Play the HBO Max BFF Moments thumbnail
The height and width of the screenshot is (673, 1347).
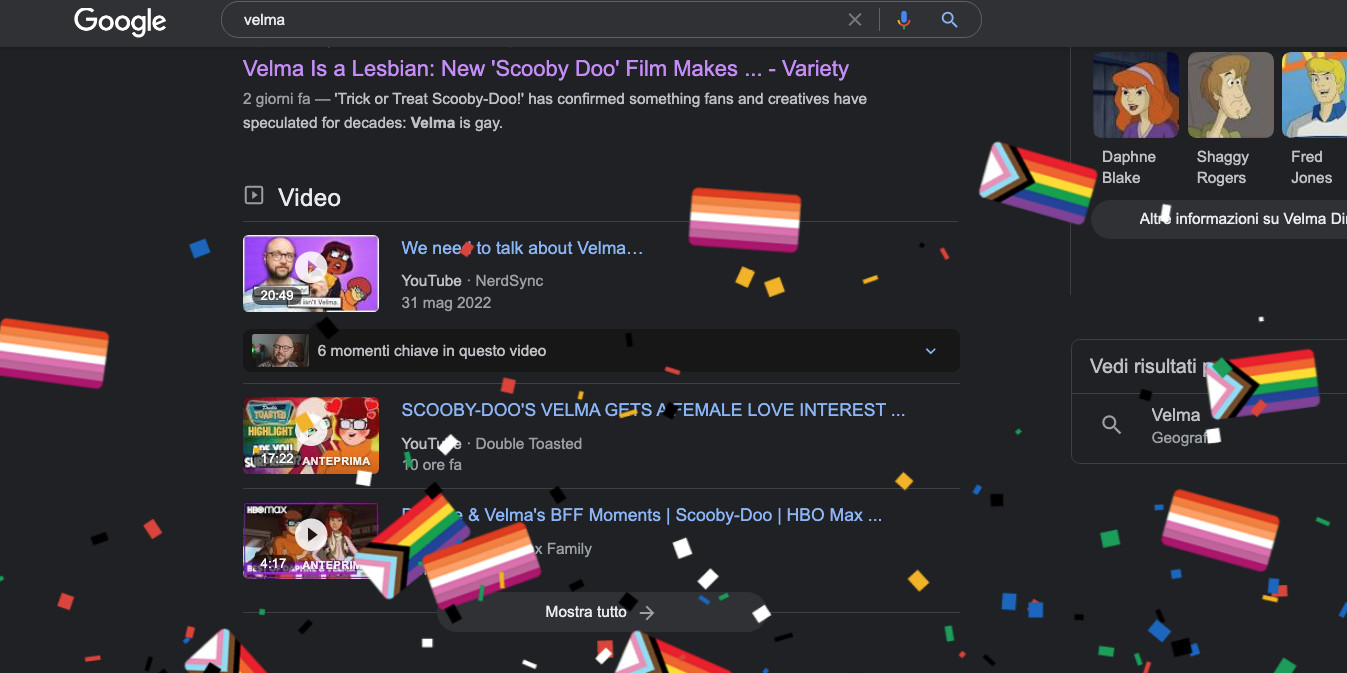click(311, 540)
